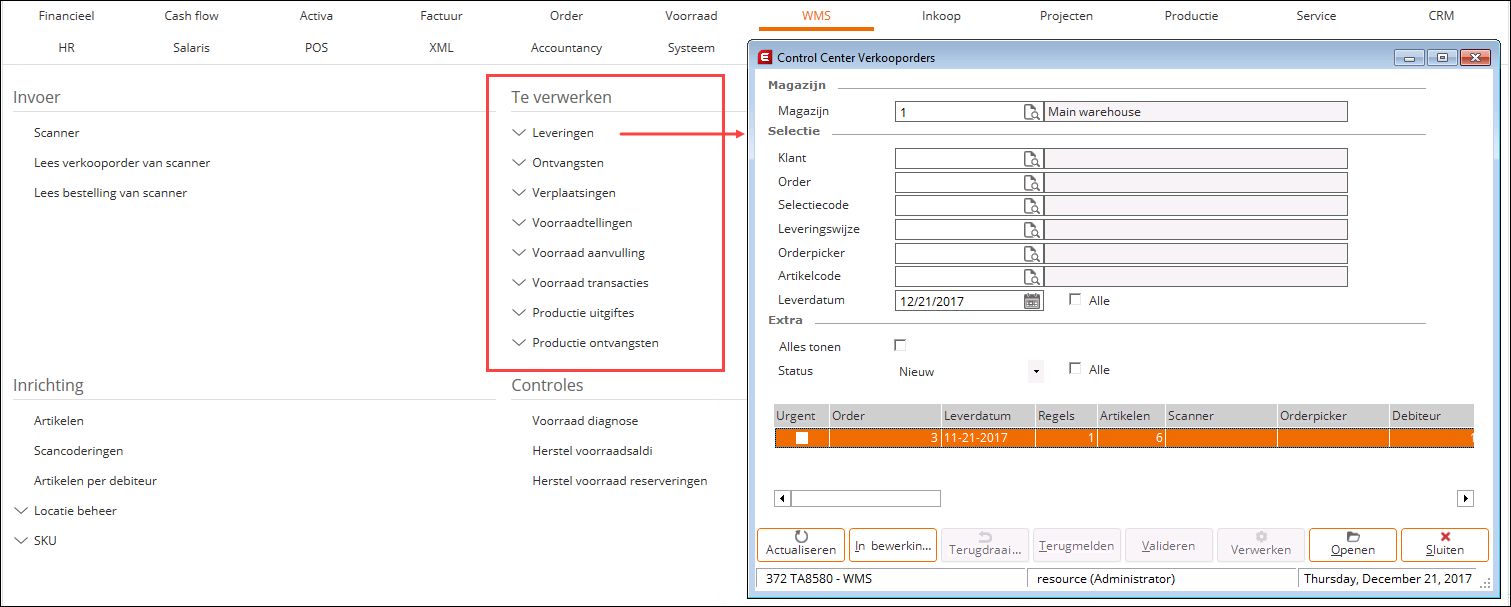The height and width of the screenshot is (607, 1511).
Task: Click the Magazijn field lookup icon
Action: (x=1031, y=112)
